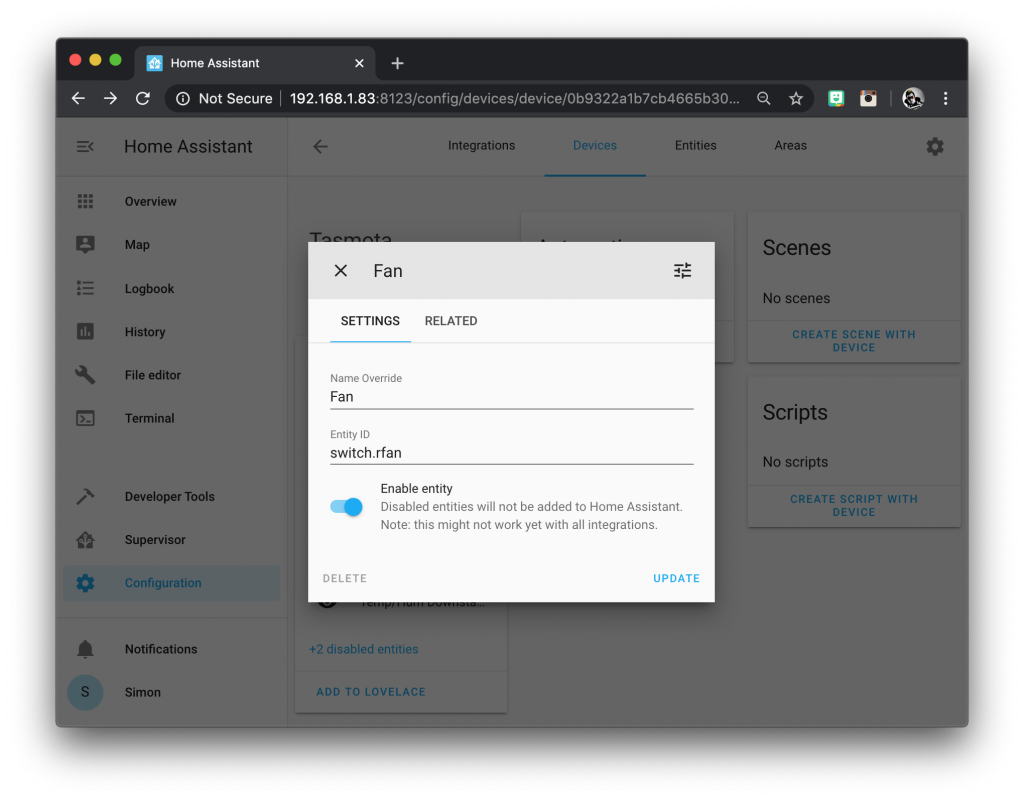
Task: Click the 'Home Assistant' sidebar title
Action: (x=188, y=146)
